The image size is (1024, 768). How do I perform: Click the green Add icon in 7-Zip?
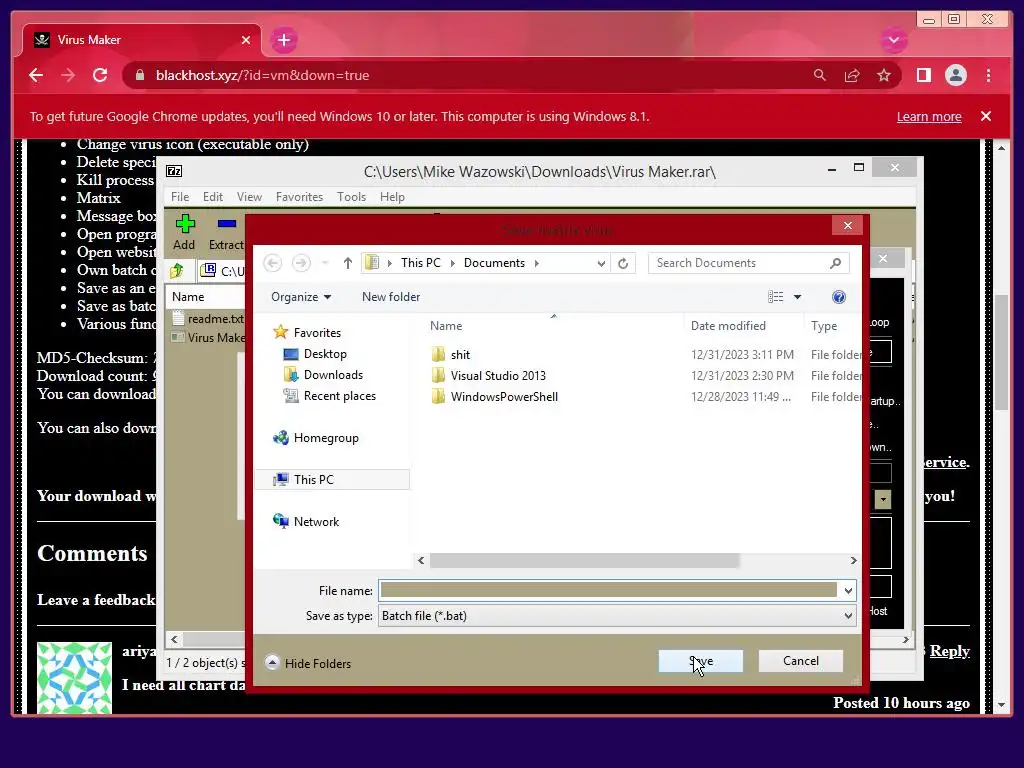click(185, 224)
